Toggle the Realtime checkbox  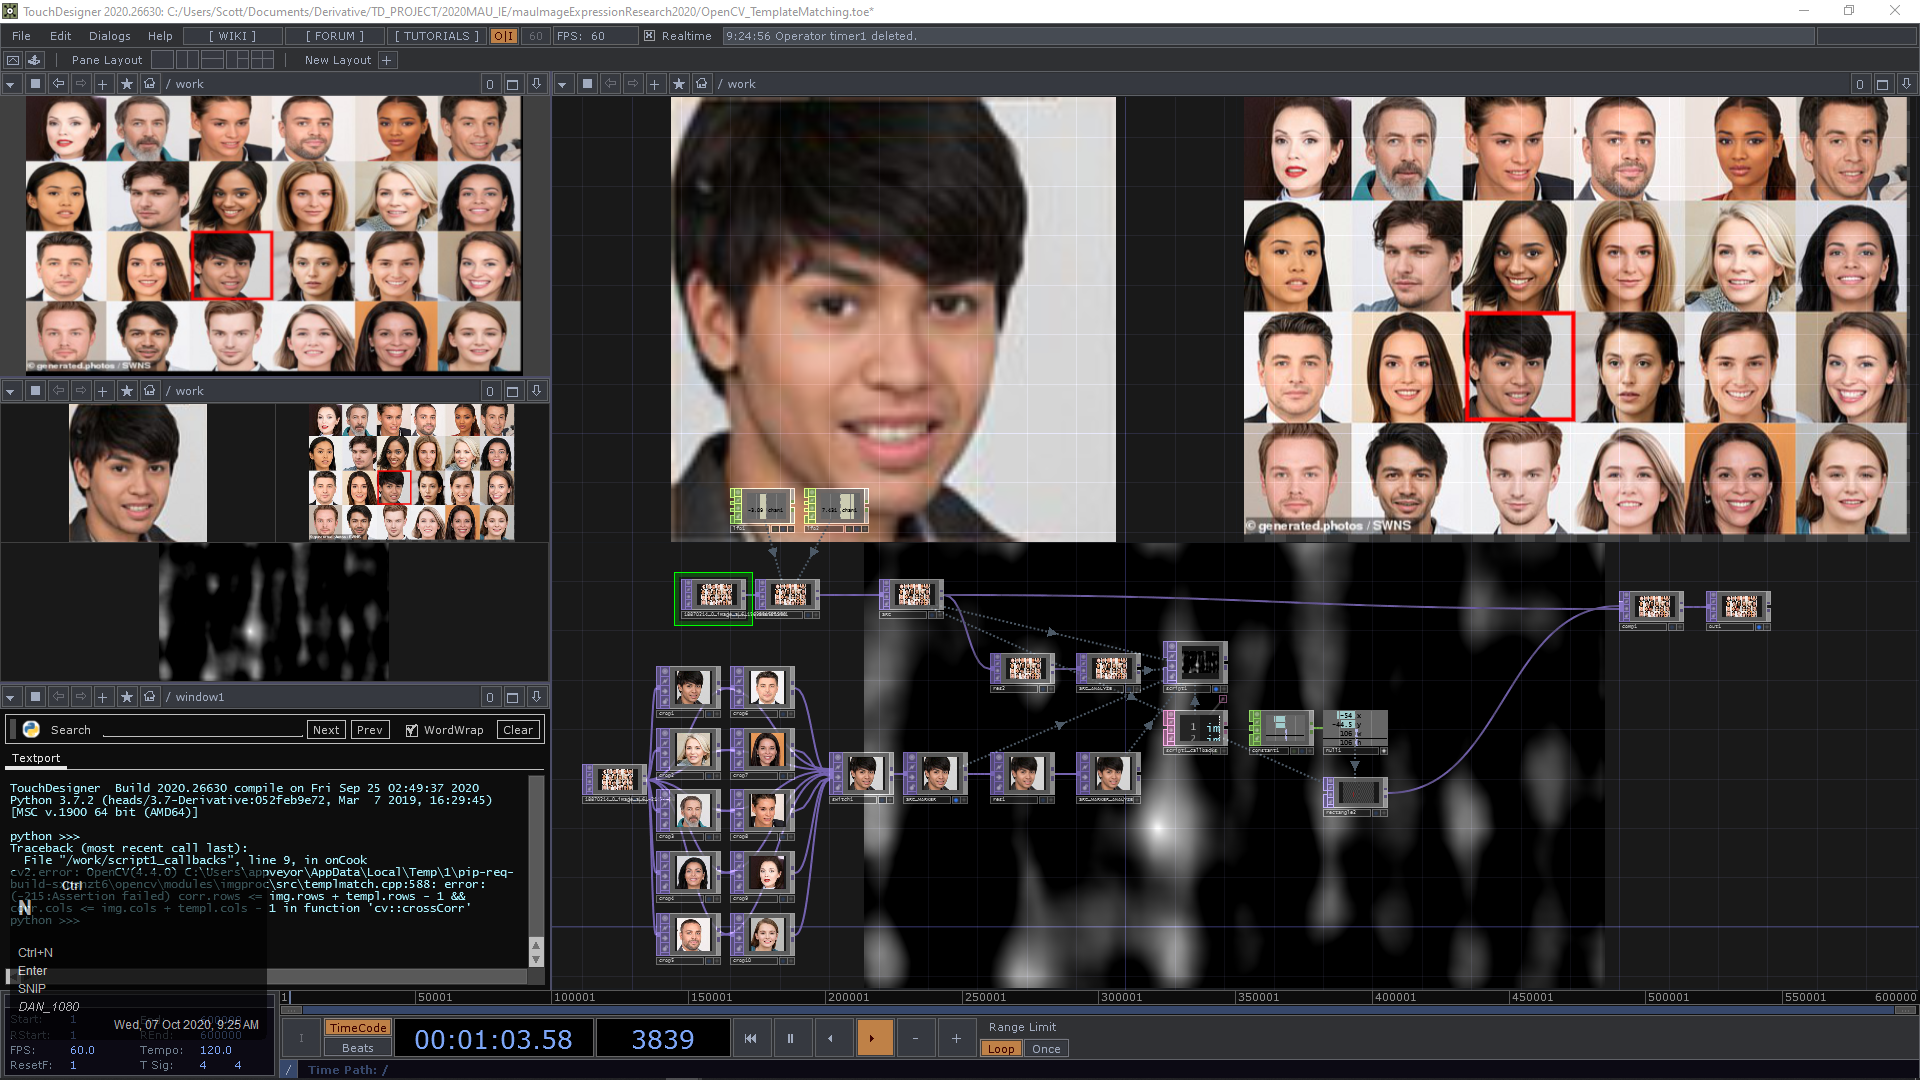click(x=649, y=36)
